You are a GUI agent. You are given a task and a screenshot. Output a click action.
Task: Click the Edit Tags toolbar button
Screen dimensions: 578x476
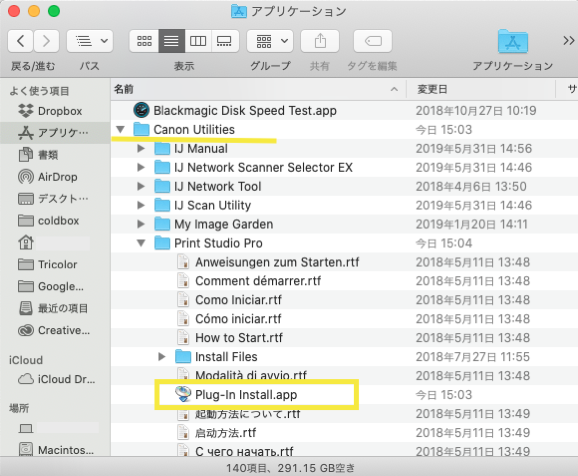373,41
